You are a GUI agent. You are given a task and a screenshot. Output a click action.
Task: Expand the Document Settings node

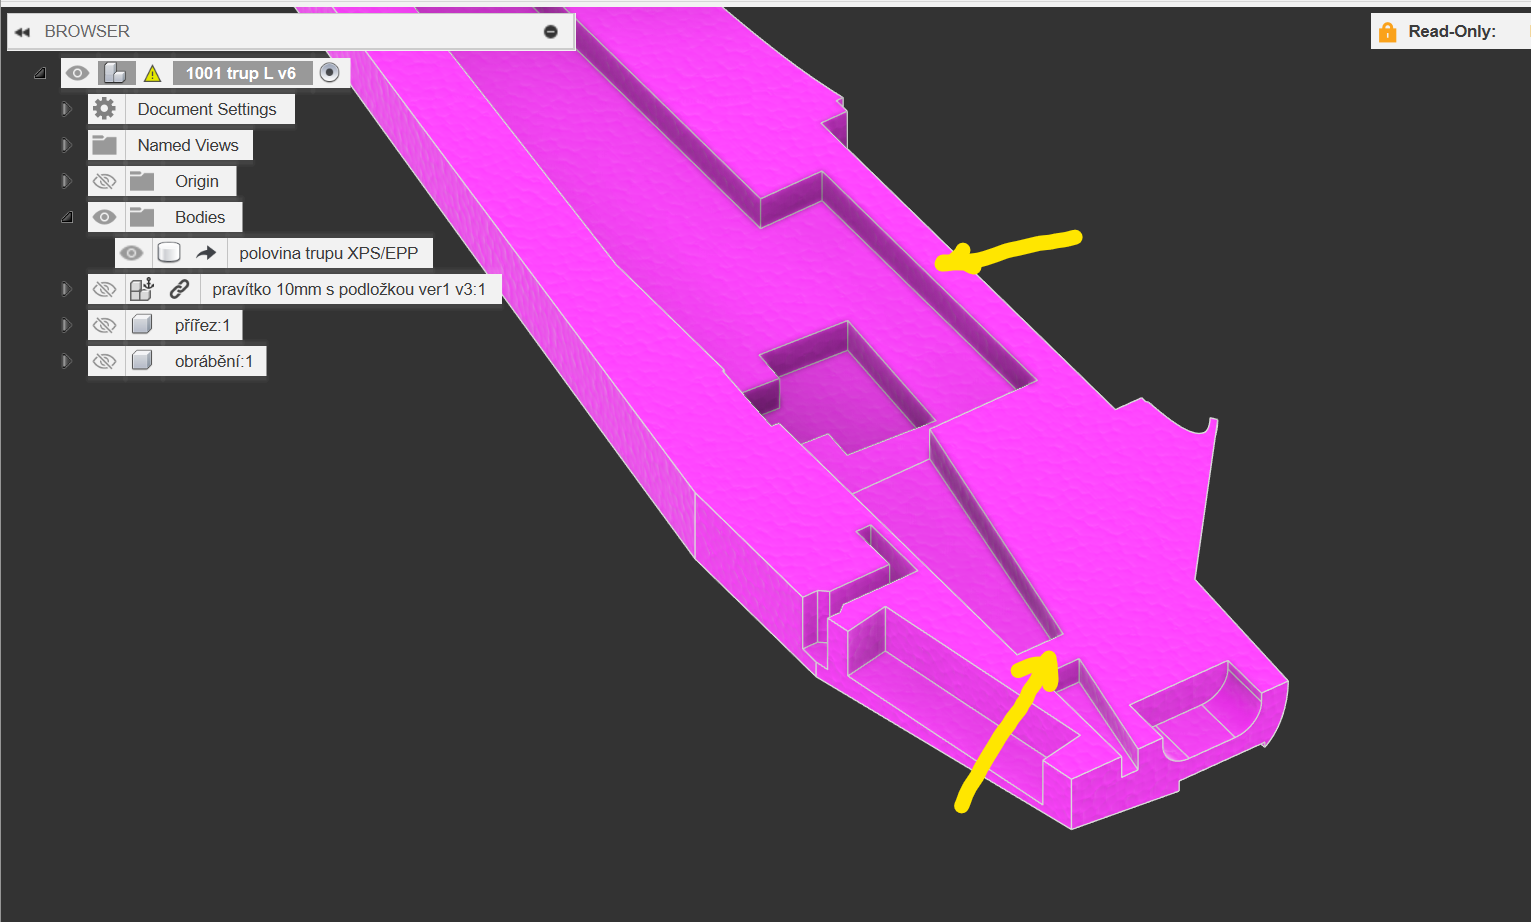click(66, 109)
